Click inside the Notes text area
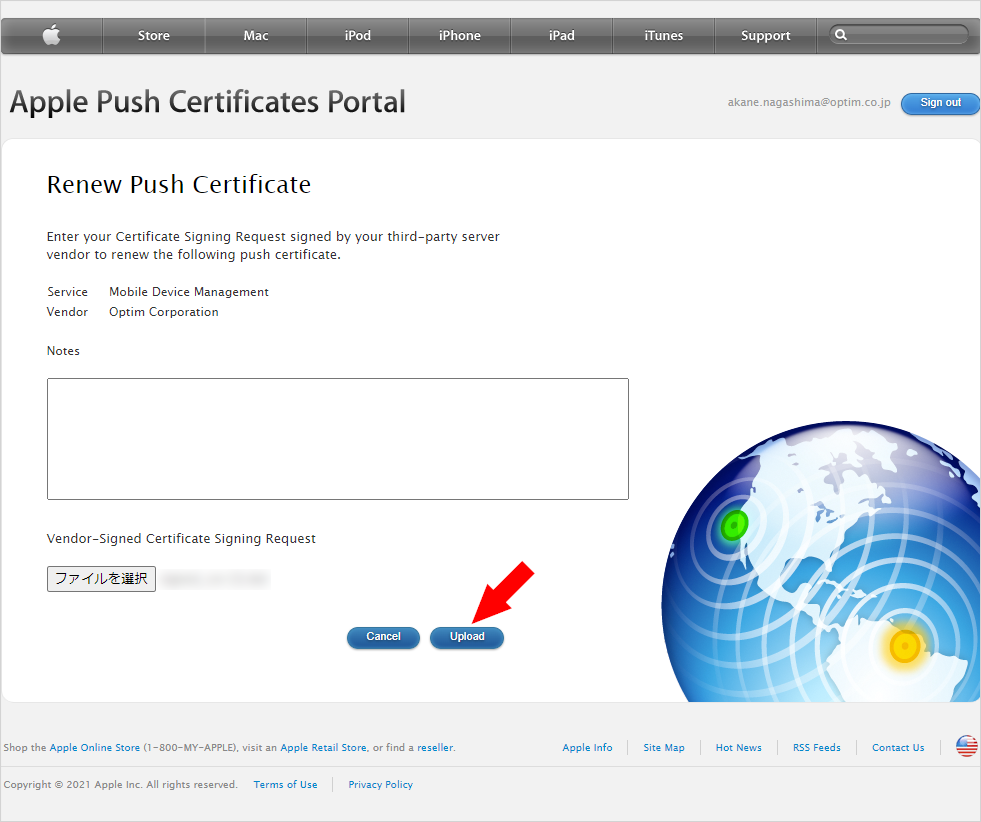 [338, 439]
